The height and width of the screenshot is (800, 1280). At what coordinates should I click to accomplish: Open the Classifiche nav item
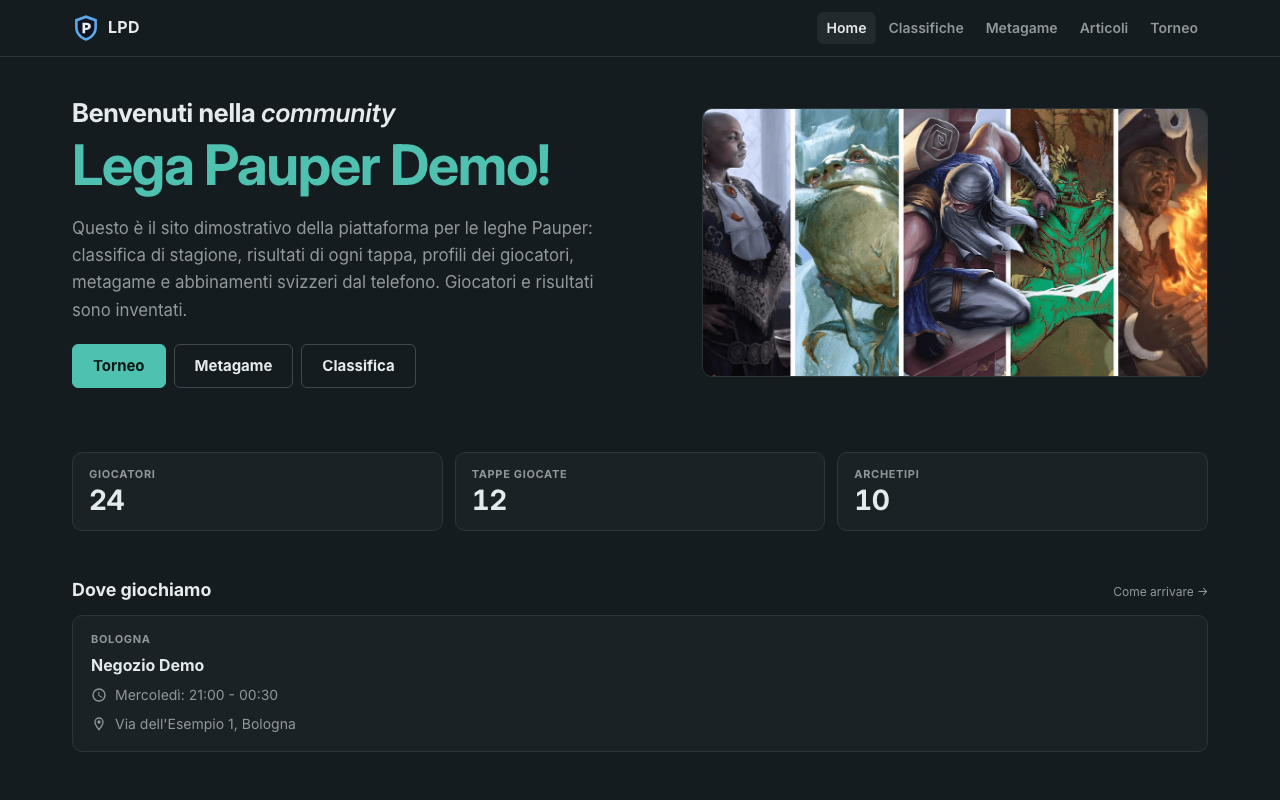click(x=926, y=28)
